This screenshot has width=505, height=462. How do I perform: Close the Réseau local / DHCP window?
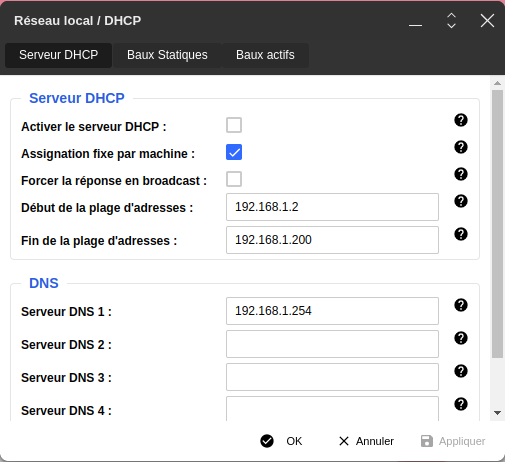487,21
